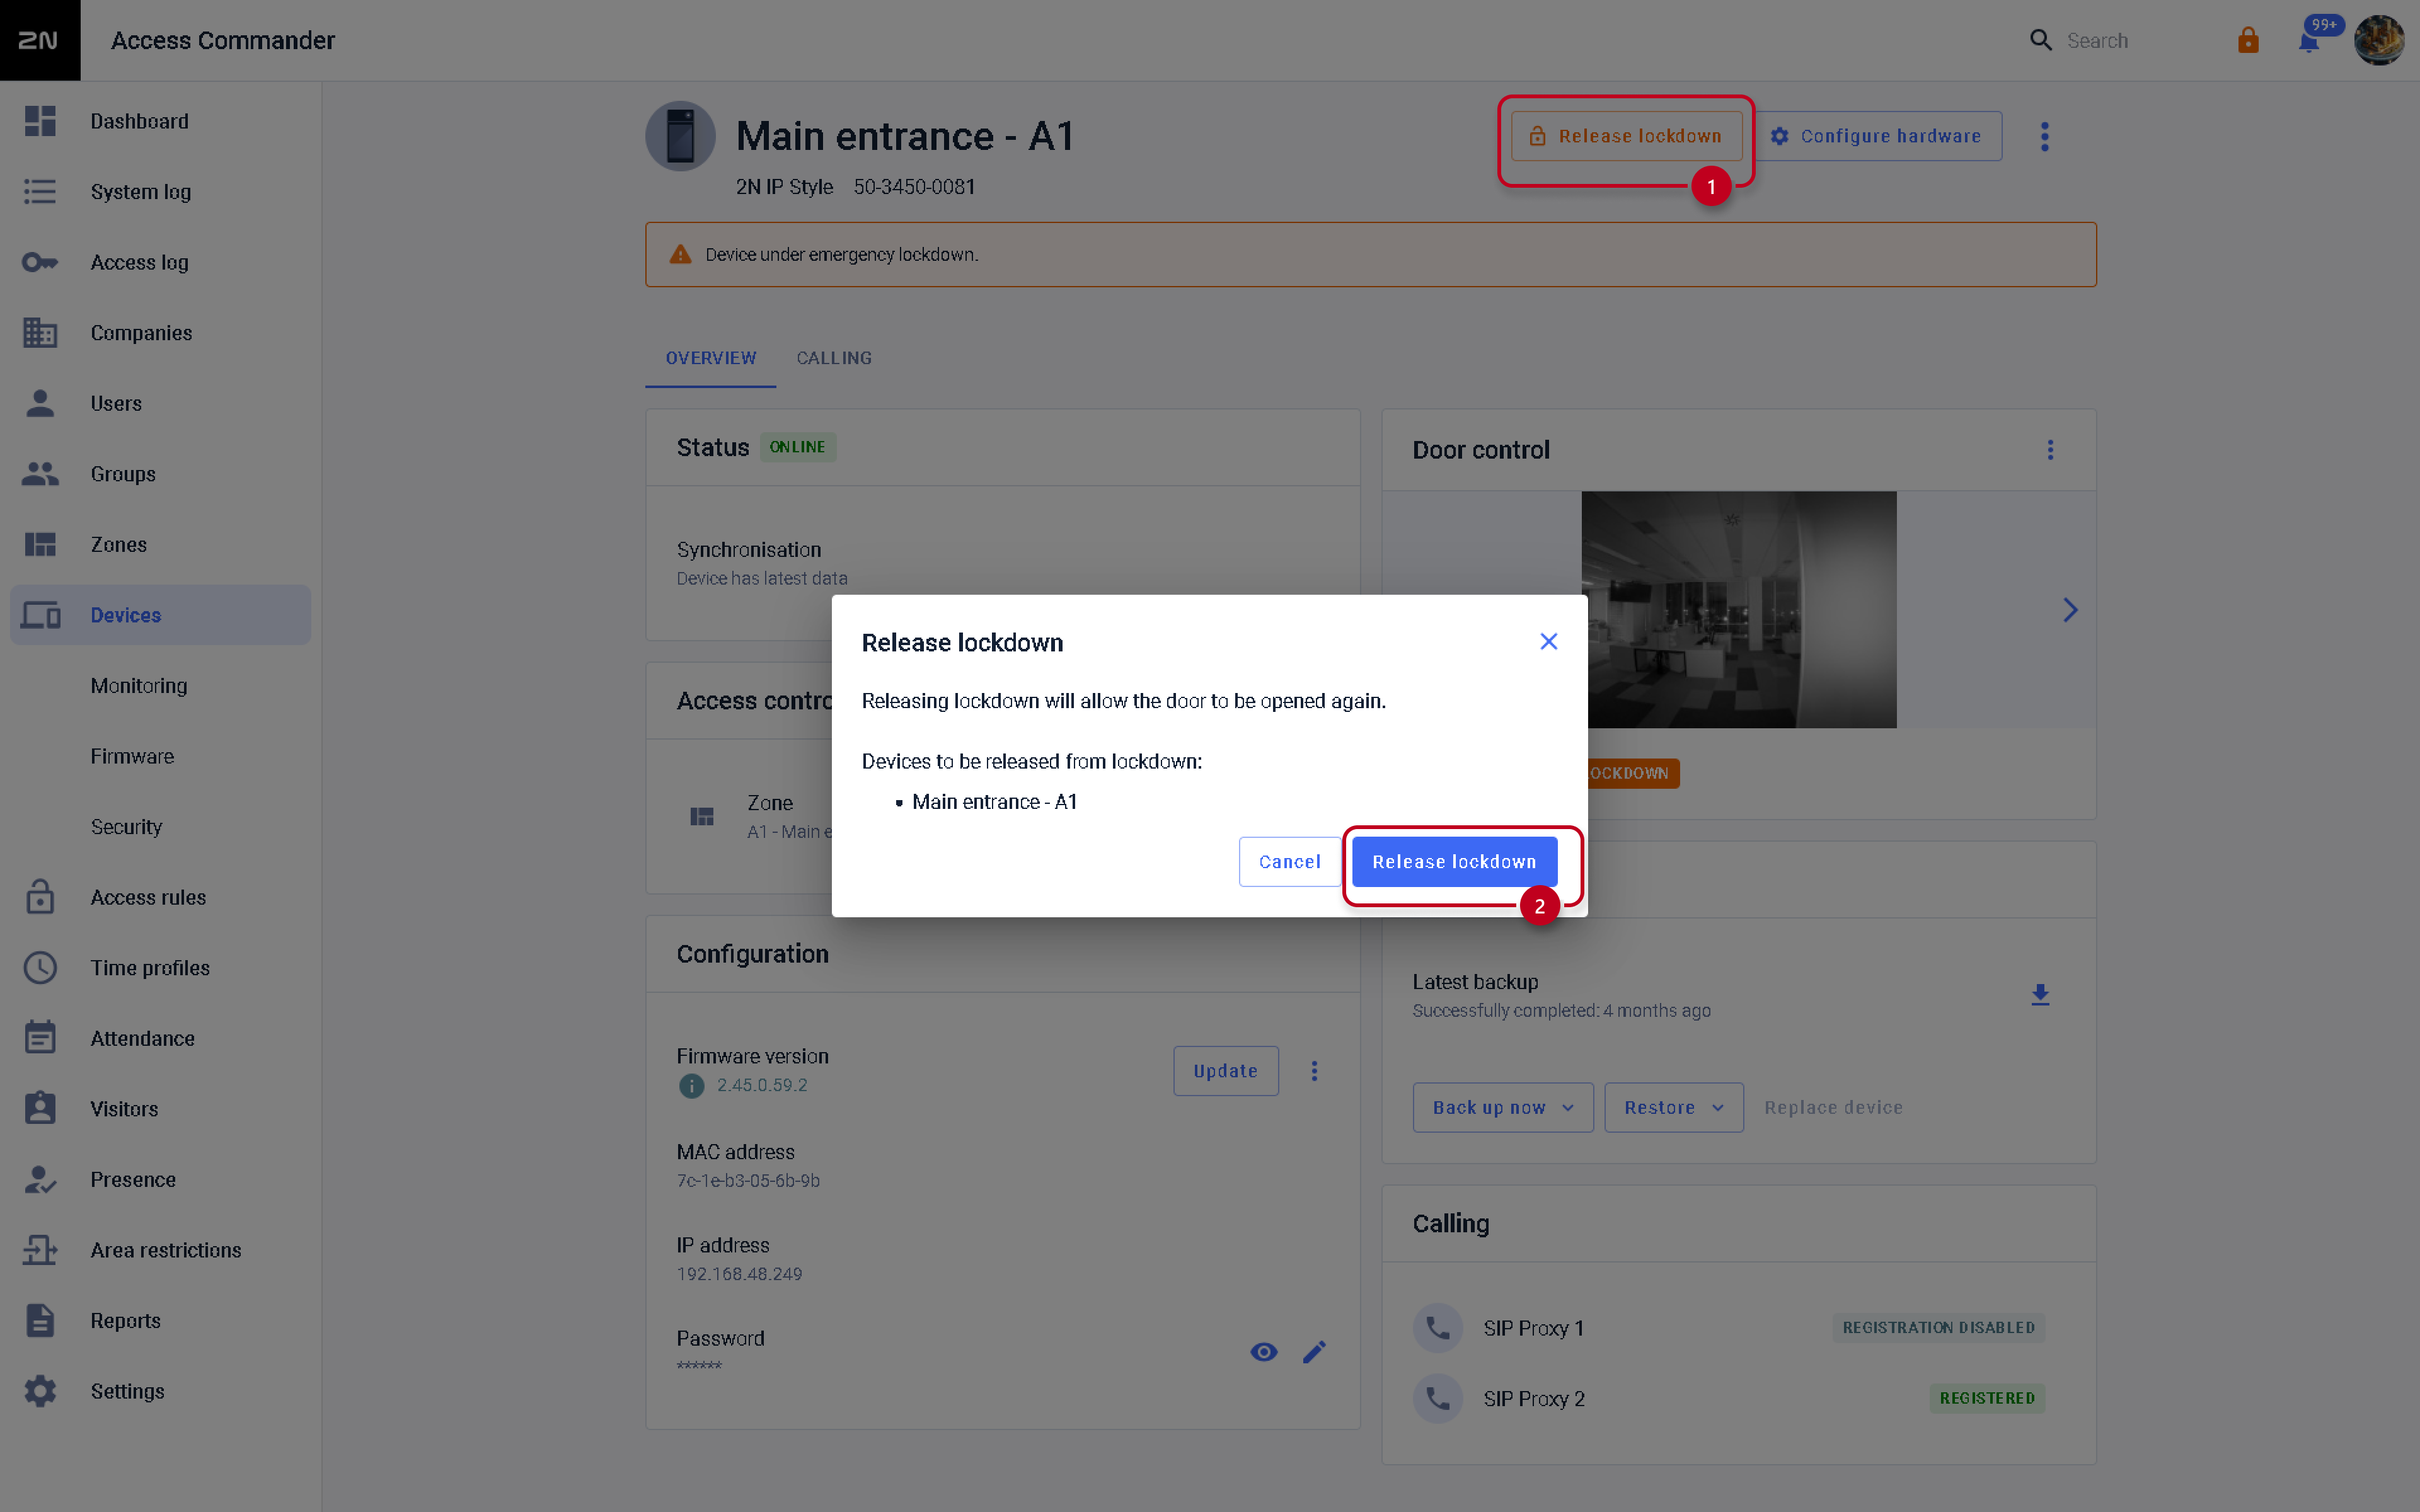Screen dimensions: 2420x1512
Task: Select the Devices sidebar item
Action: click(160, 615)
